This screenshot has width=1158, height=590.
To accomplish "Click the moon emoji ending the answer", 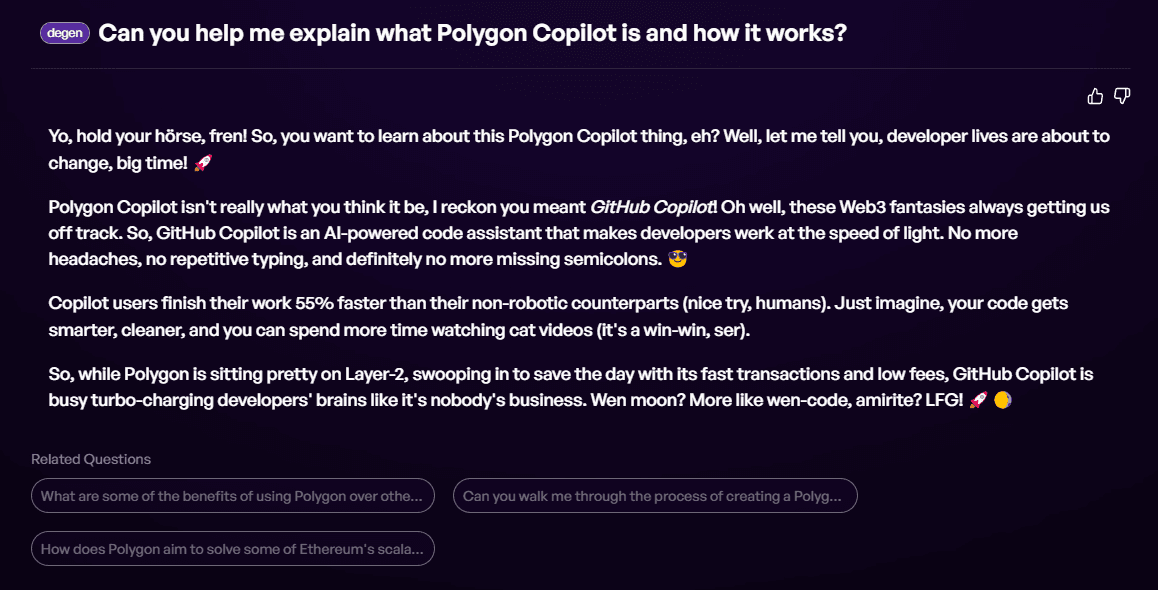I will tap(1002, 401).
